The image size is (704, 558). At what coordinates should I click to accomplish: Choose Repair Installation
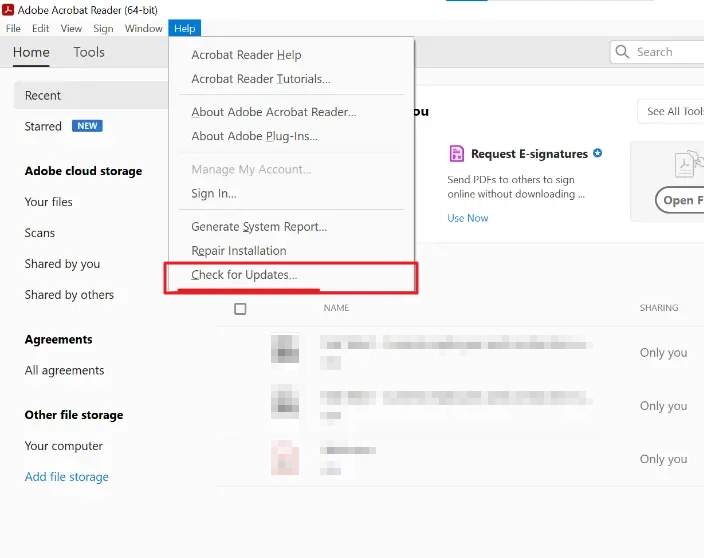coord(239,250)
